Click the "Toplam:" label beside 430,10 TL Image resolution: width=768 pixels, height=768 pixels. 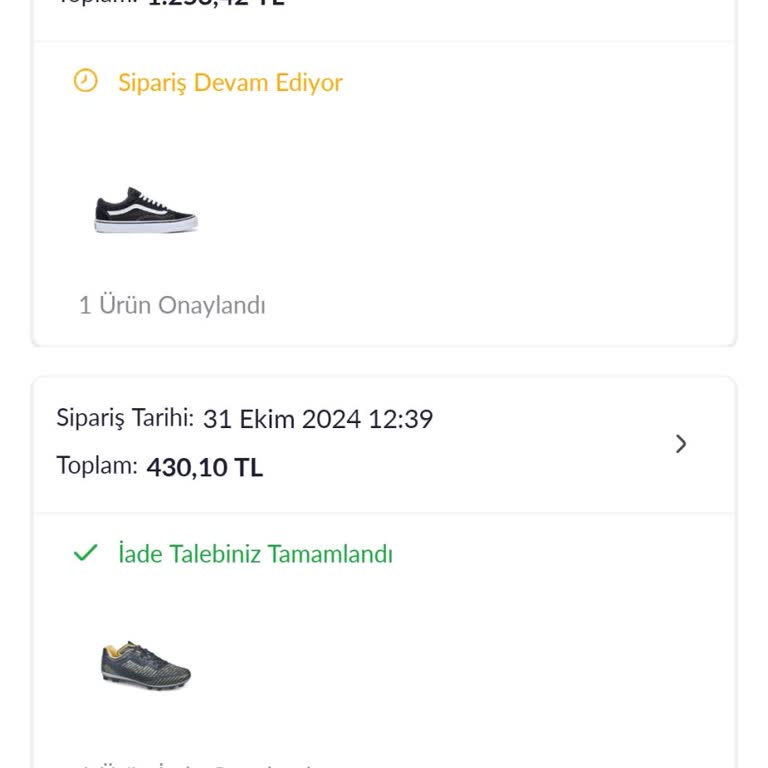[x=97, y=466]
